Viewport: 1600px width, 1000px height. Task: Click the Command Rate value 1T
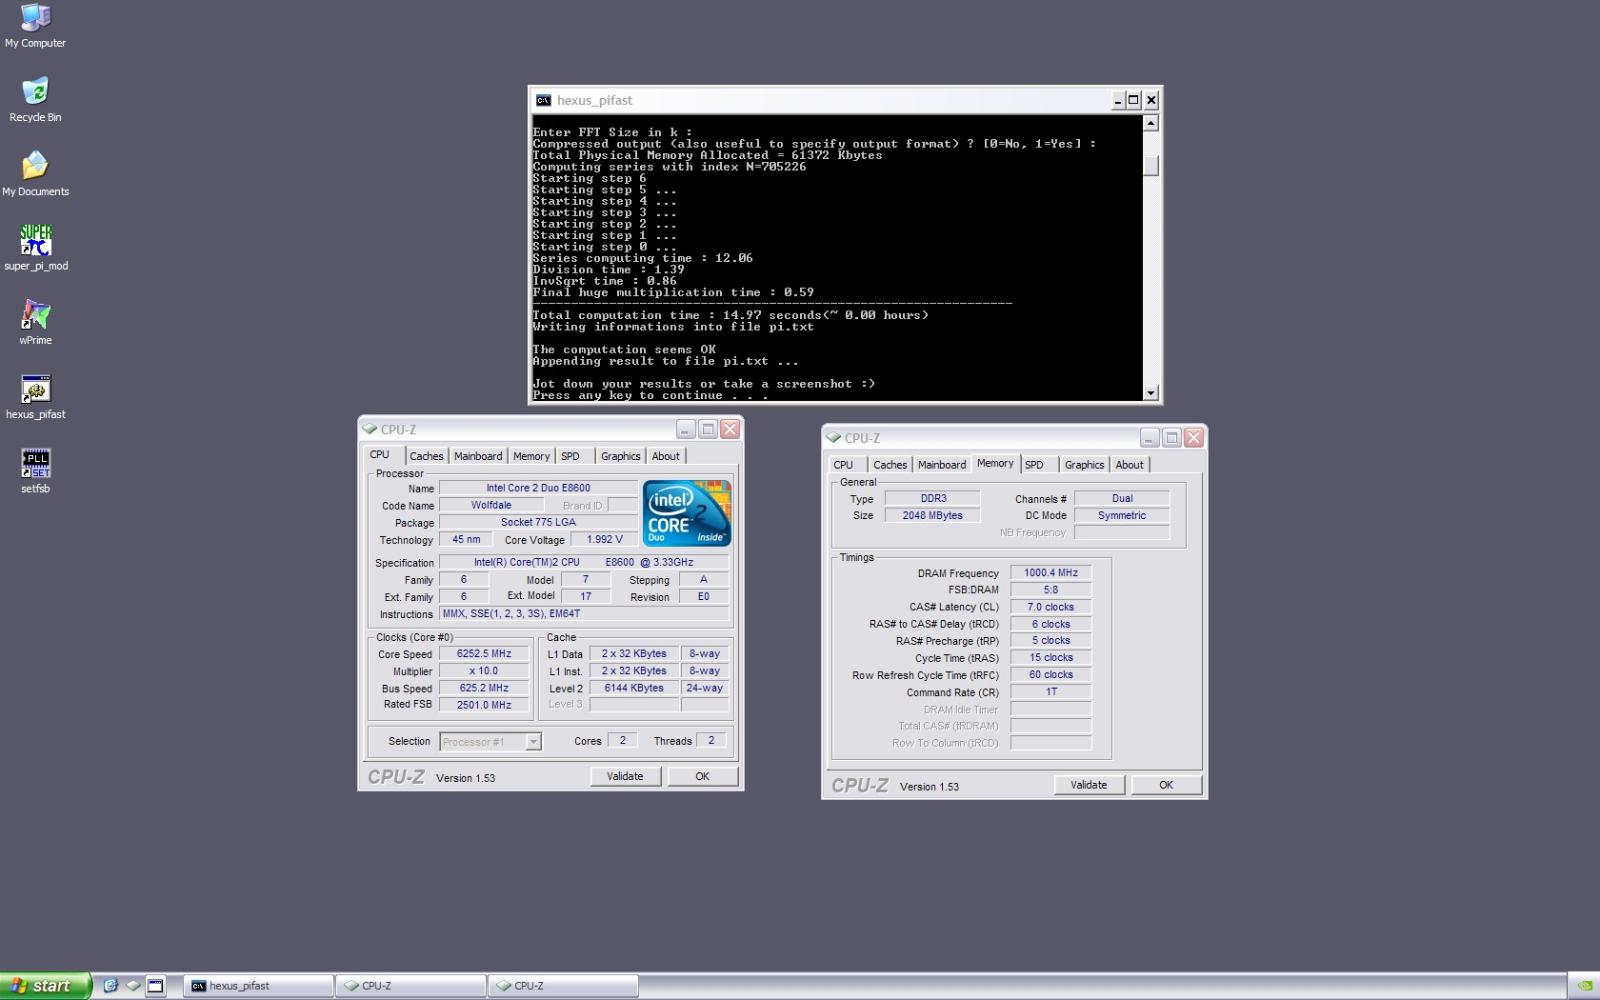point(1051,692)
